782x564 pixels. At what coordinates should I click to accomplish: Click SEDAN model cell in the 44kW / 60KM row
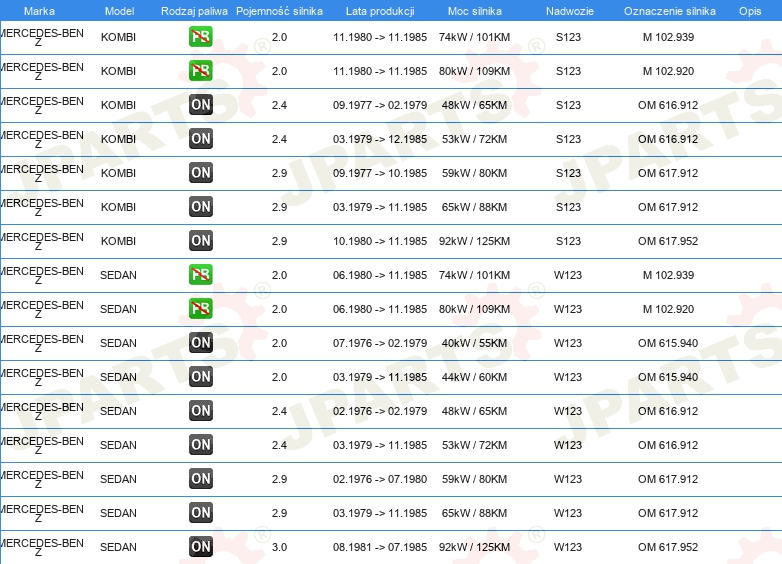point(118,377)
